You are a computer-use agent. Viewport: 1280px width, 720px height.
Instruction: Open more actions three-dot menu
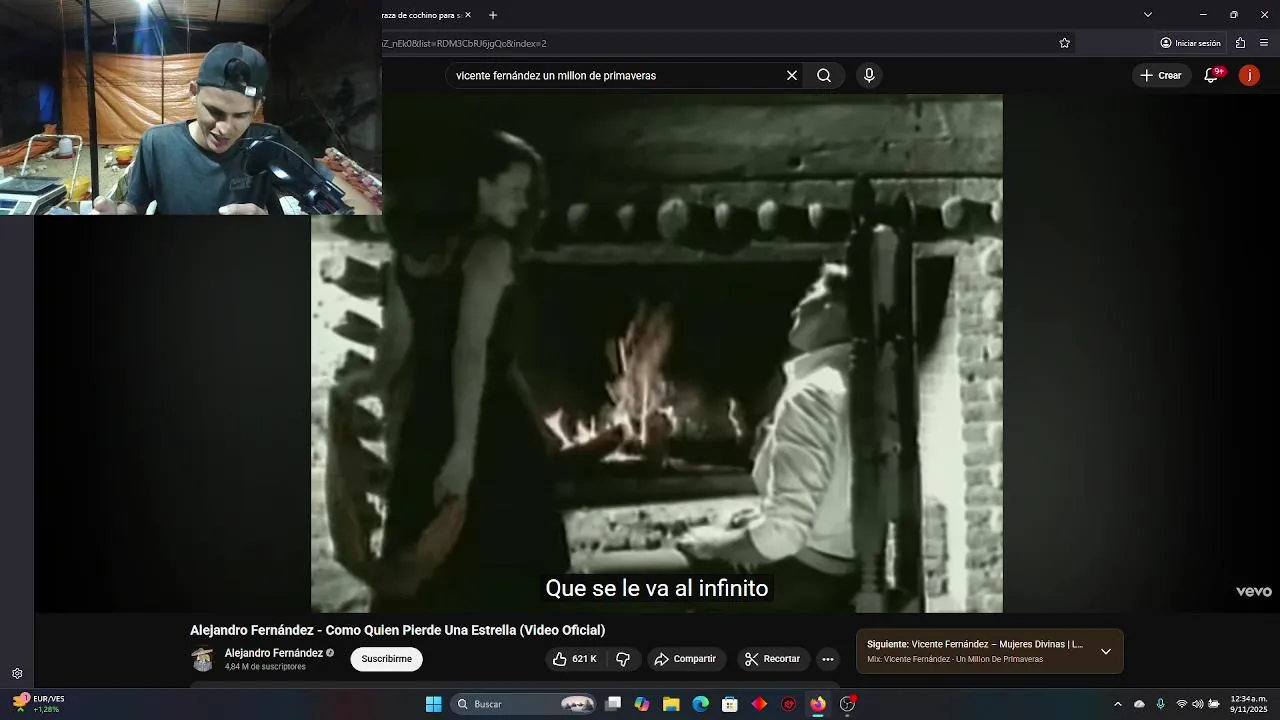point(828,659)
